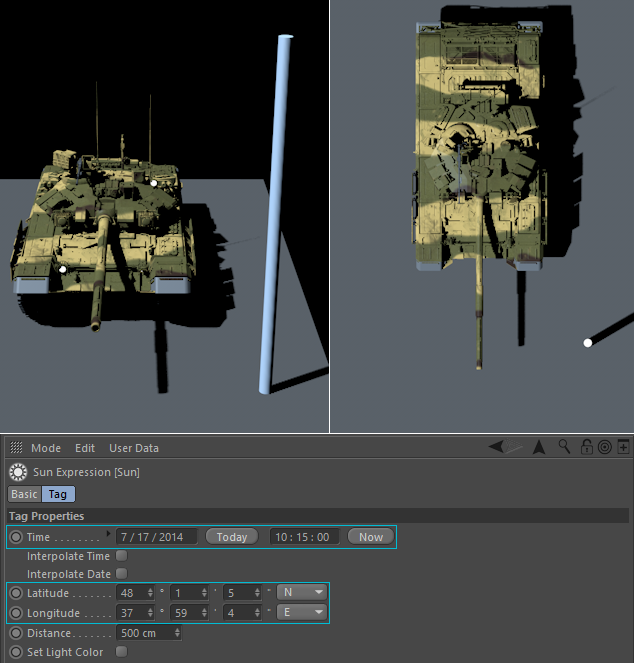The image size is (634, 663).
Task: Click the target mode circle icon
Action: pyautogui.click(x=604, y=447)
